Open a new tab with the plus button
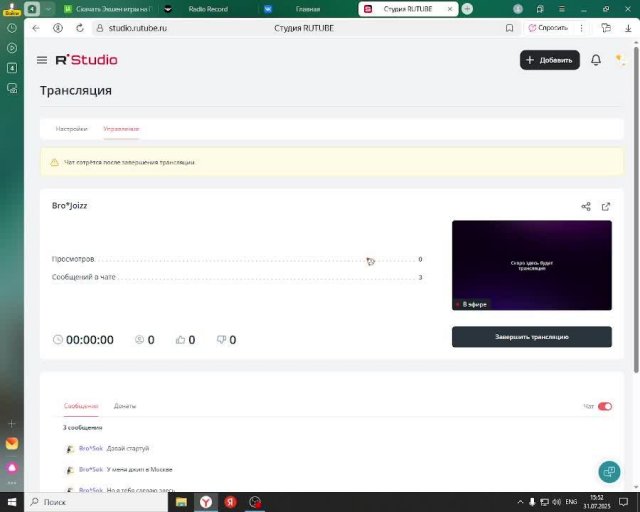The width and height of the screenshot is (640, 512). click(x=467, y=9)
